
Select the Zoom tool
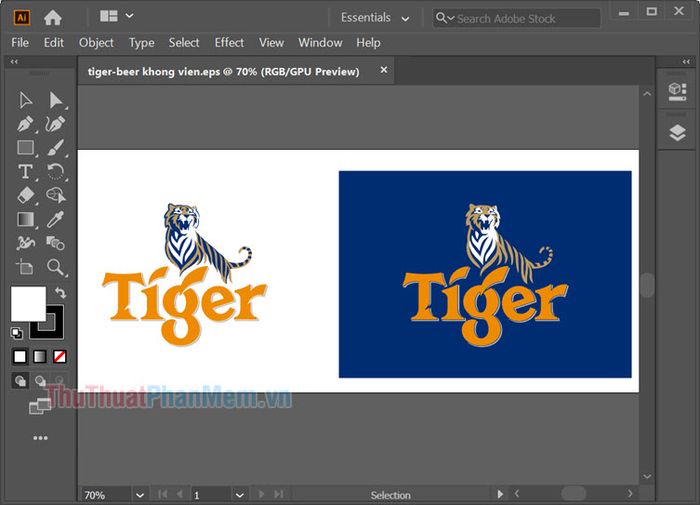(x=55, y=267)
